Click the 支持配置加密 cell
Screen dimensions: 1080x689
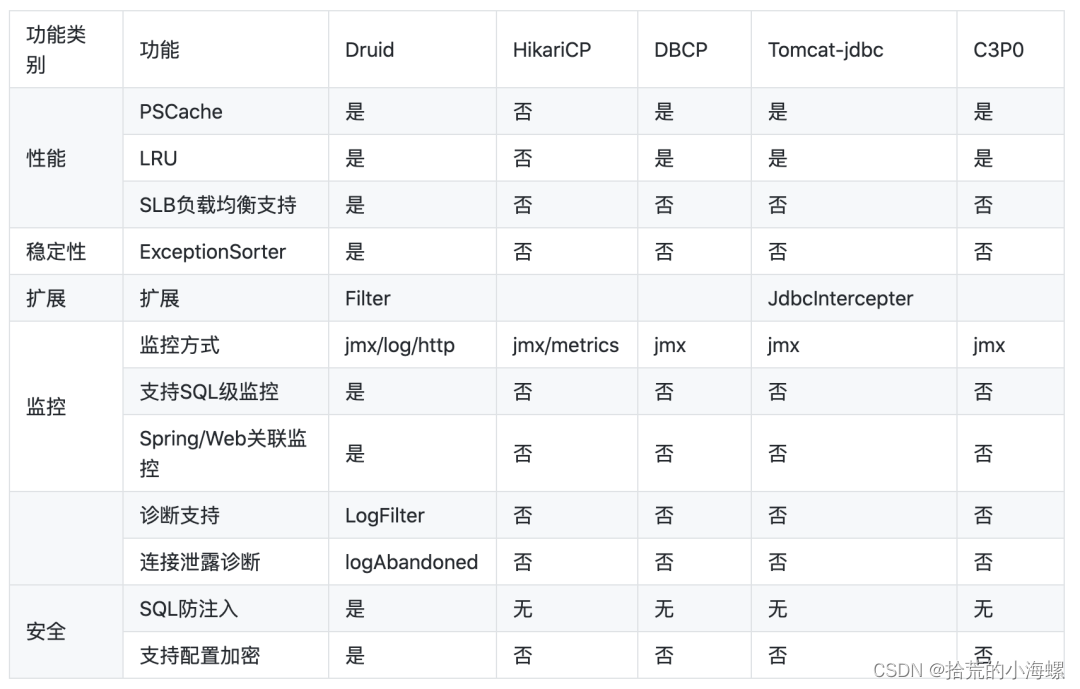coord(226,655)
